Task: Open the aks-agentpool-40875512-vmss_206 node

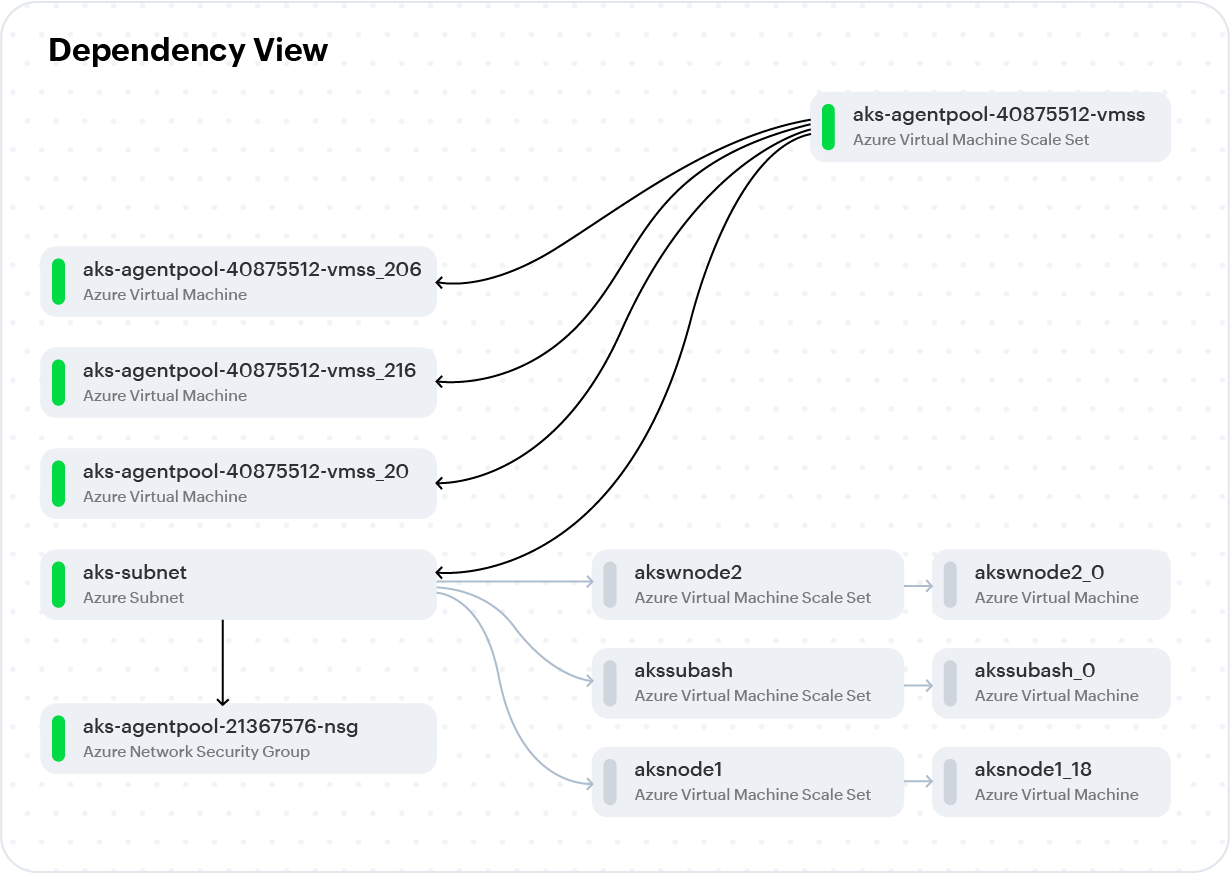Action: [238, 282]
